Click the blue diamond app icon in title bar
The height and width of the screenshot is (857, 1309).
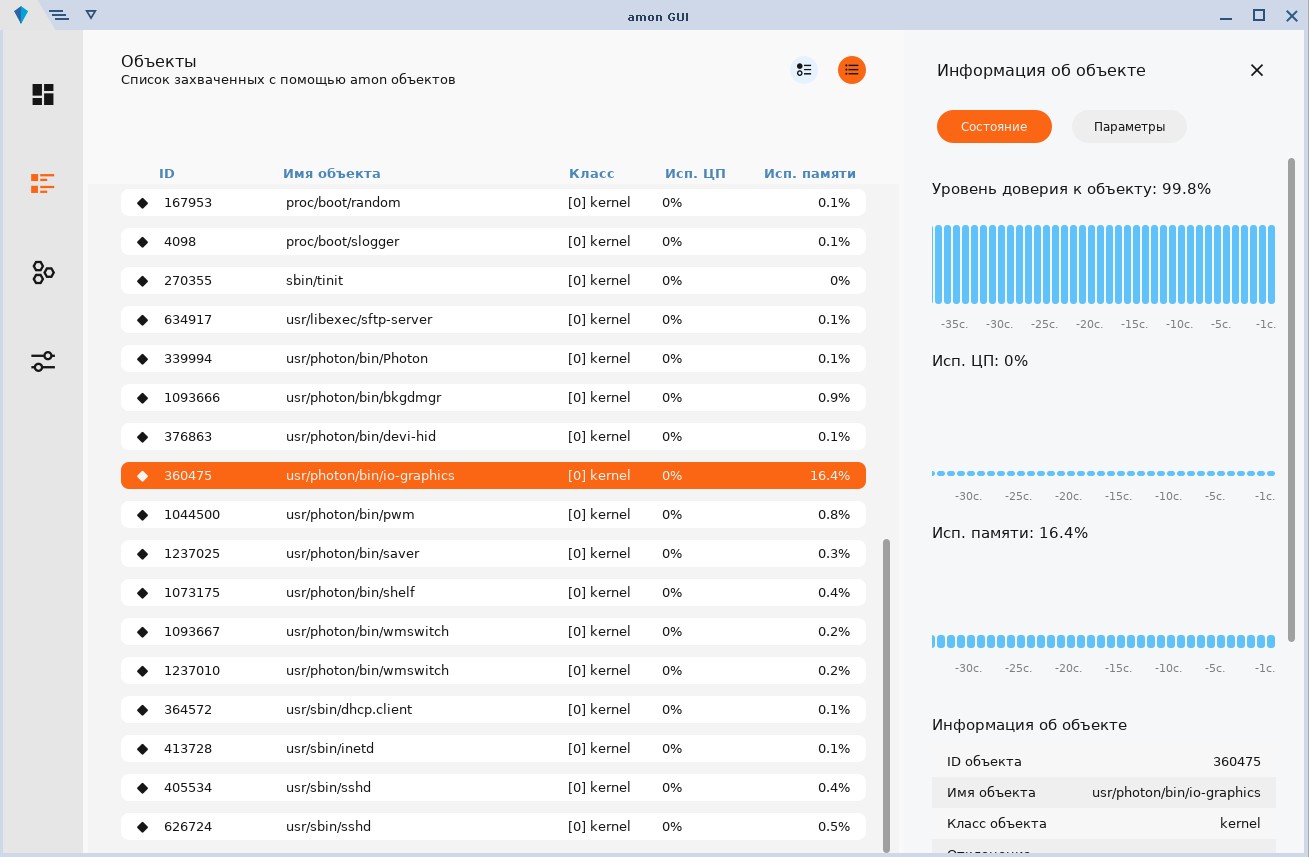click(x=21, y=15)
